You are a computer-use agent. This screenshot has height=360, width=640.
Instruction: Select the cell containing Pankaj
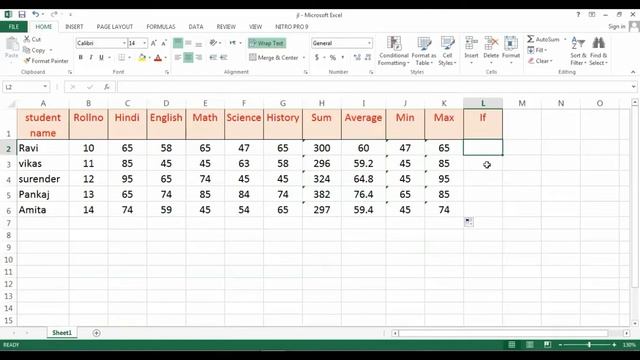(x=43, y=195)
